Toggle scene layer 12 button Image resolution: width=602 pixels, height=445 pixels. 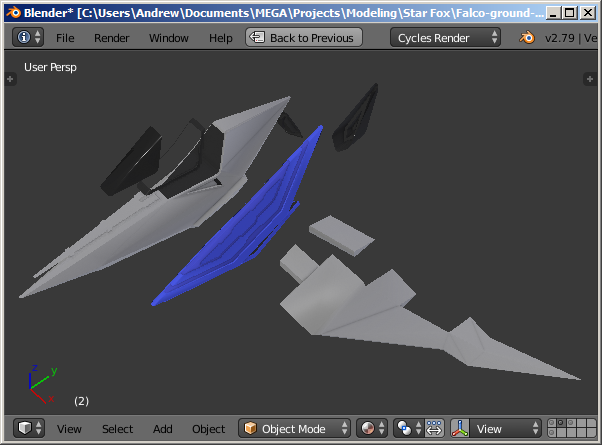561,433
